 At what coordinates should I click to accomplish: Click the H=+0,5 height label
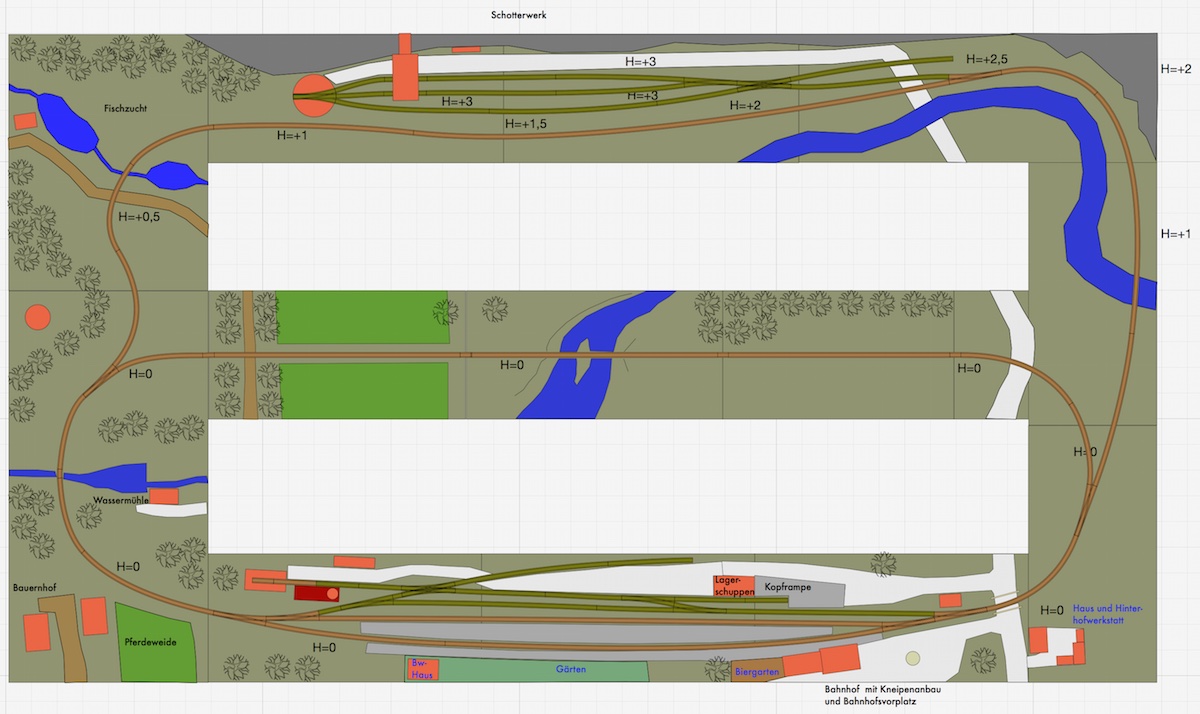[x=140, y=216]
